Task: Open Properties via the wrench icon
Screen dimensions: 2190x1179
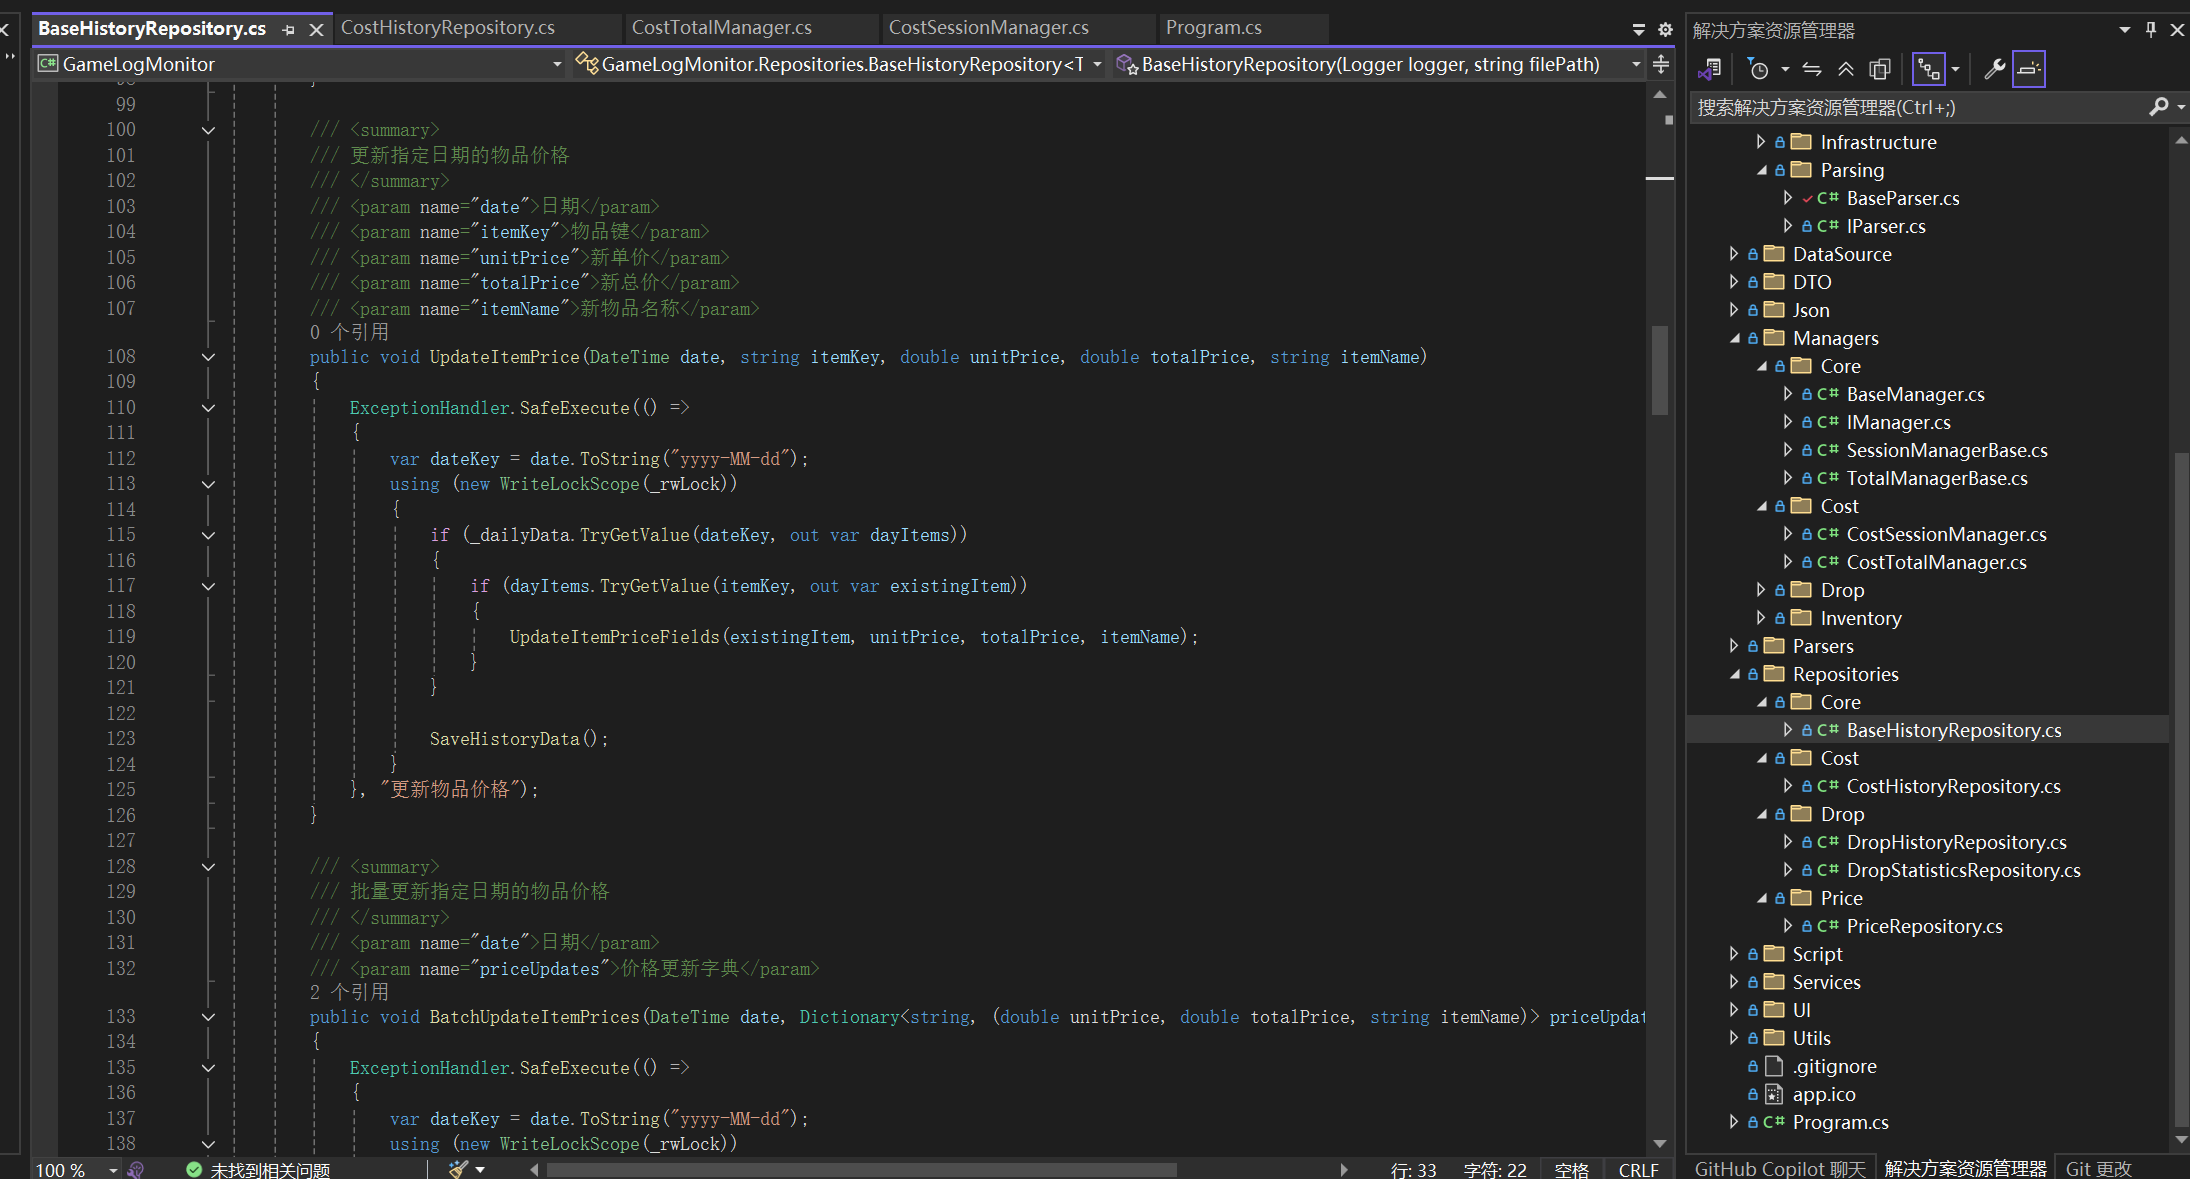Action: click(1994, 69)
